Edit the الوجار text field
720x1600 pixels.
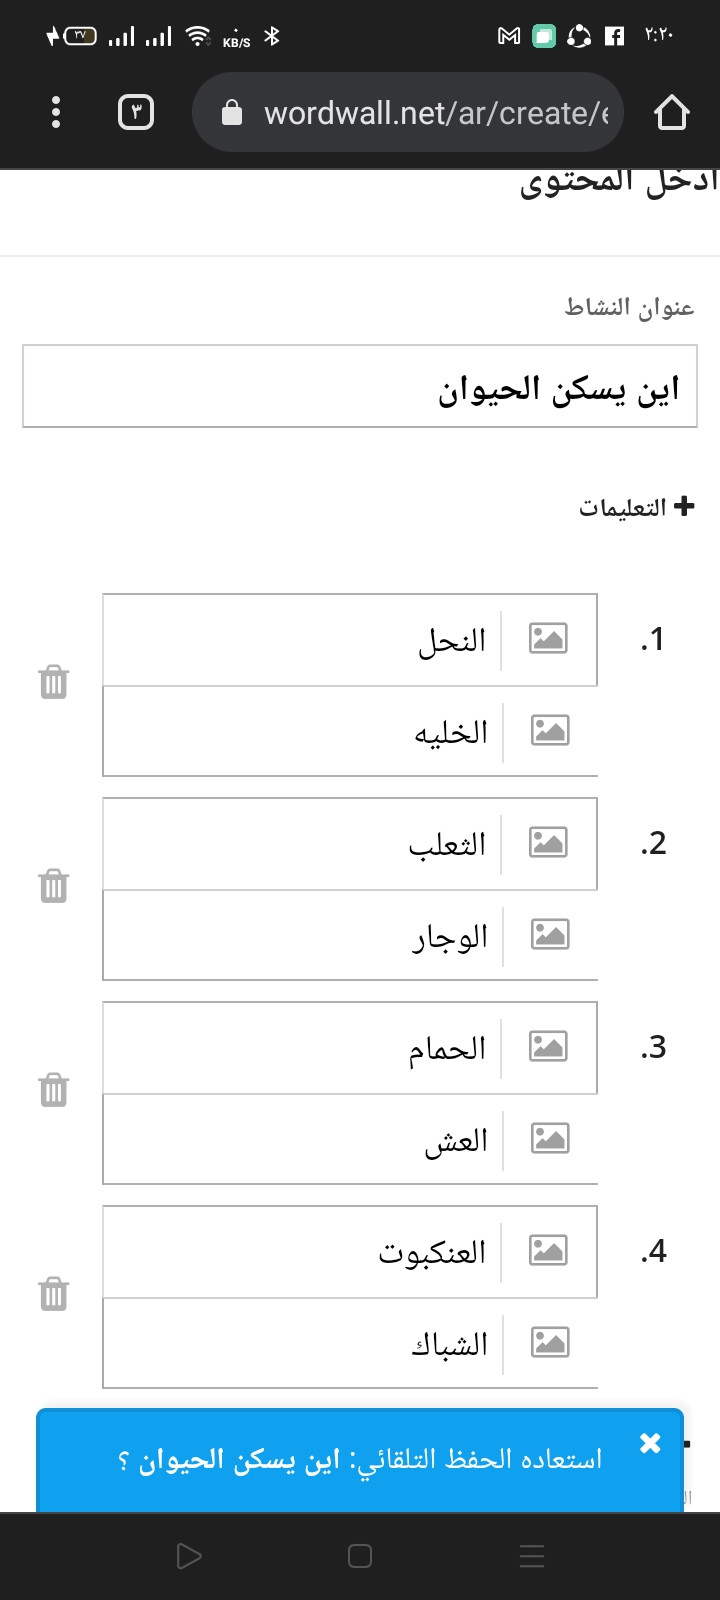click(x=301, y=936)
